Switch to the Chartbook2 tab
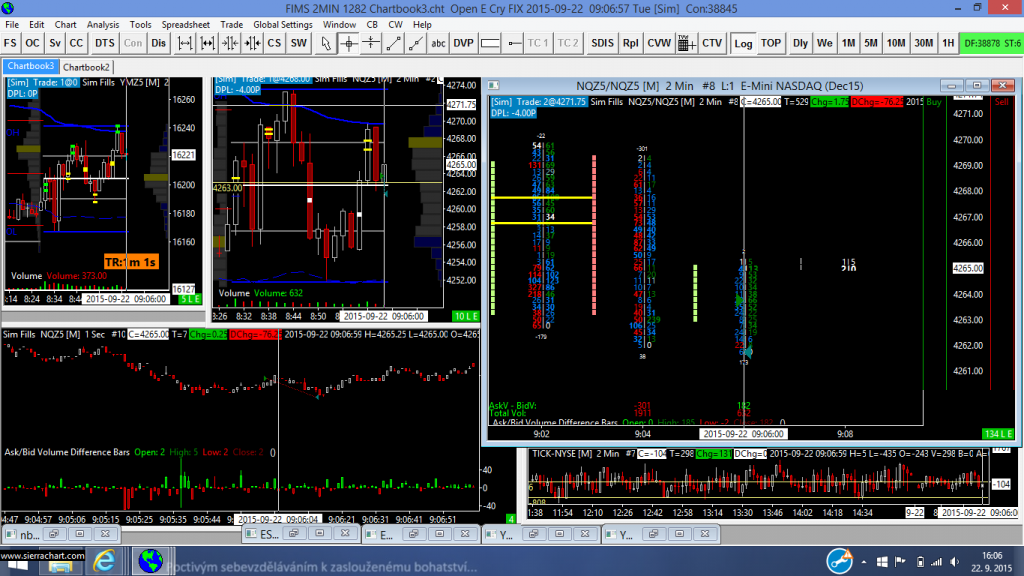 point(86,67)
